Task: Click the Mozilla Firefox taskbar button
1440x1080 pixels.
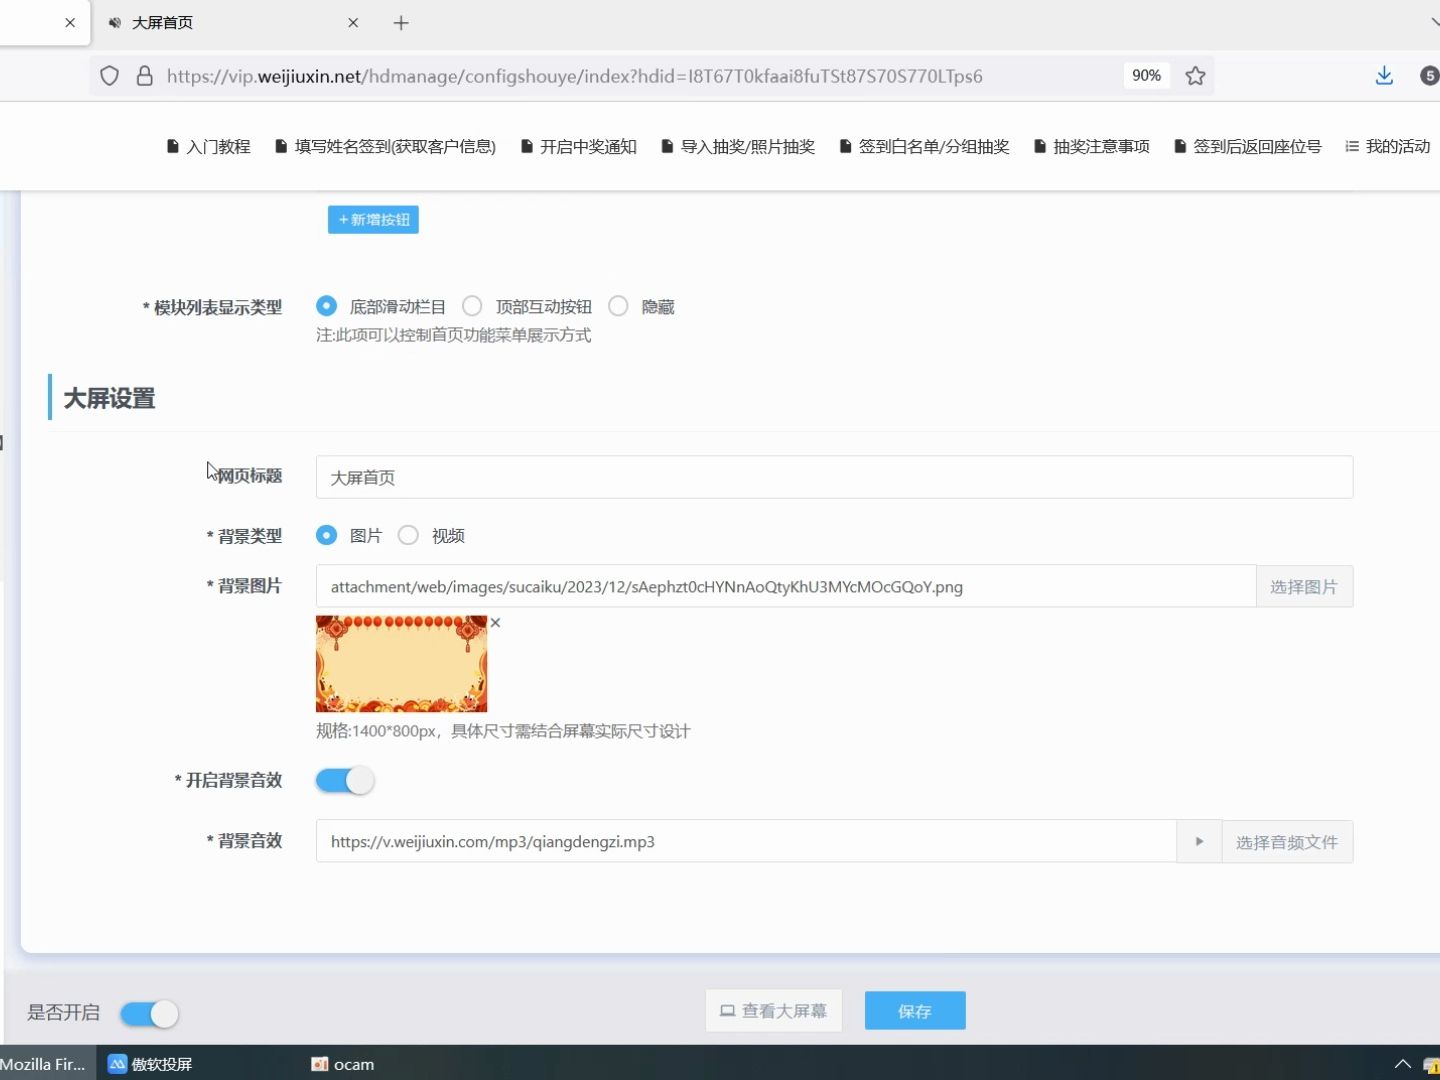Action: click(x=44, y=1064)
